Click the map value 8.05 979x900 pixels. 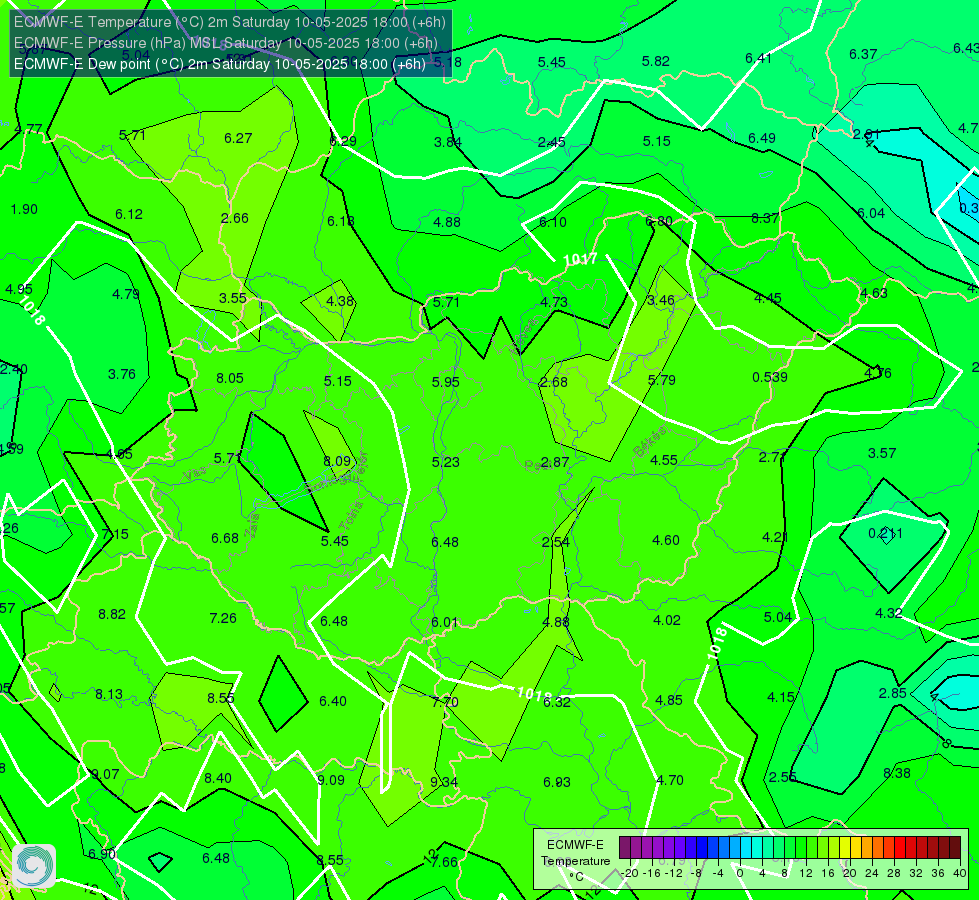230,378
